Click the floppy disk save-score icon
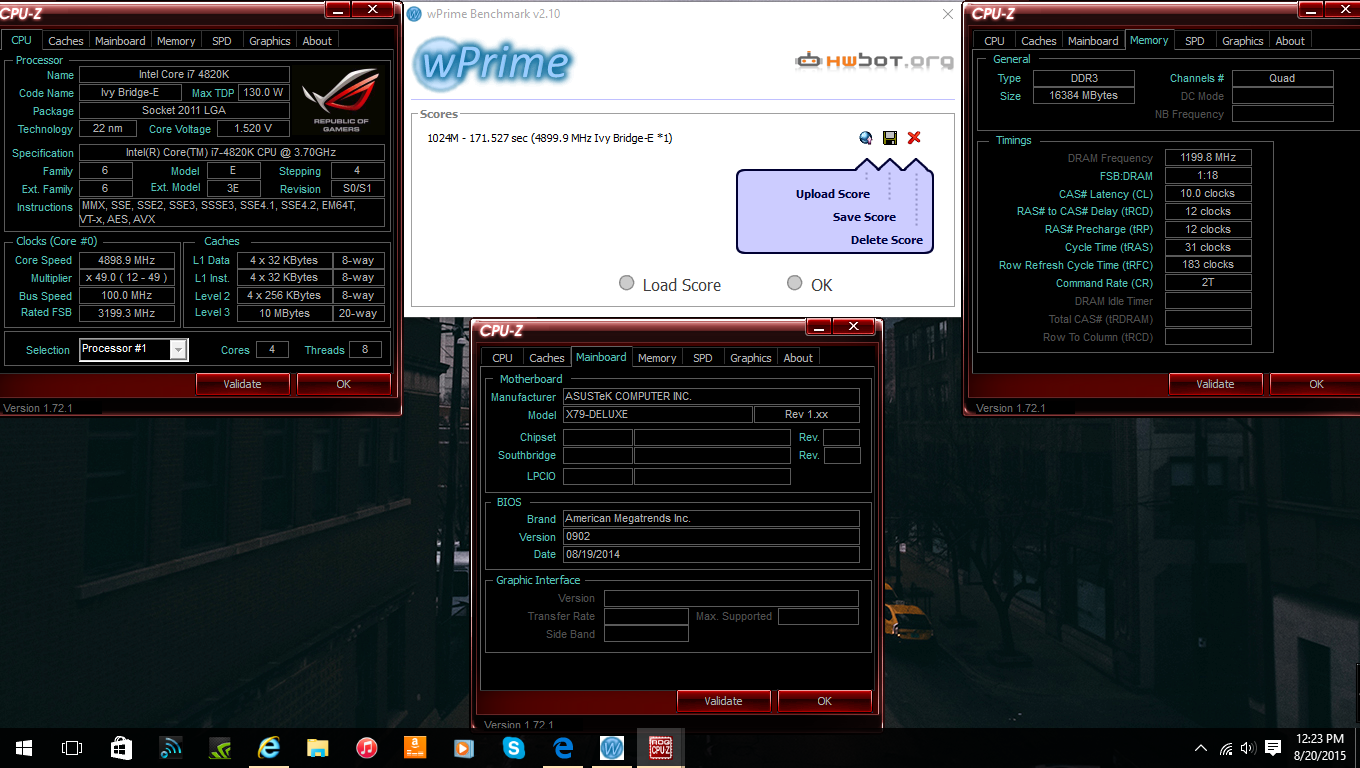Image resolution: width=1360 pixels, height=768 pixels. coord(890,138)
